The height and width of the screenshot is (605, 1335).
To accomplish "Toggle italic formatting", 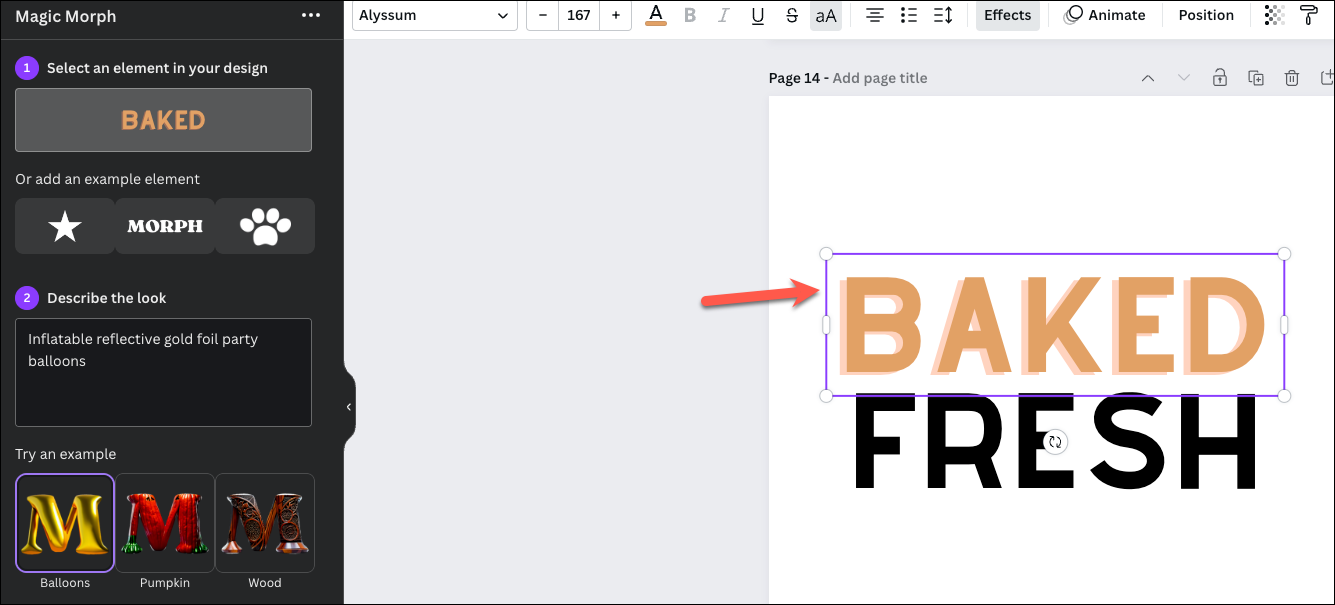I will [723, 15].
